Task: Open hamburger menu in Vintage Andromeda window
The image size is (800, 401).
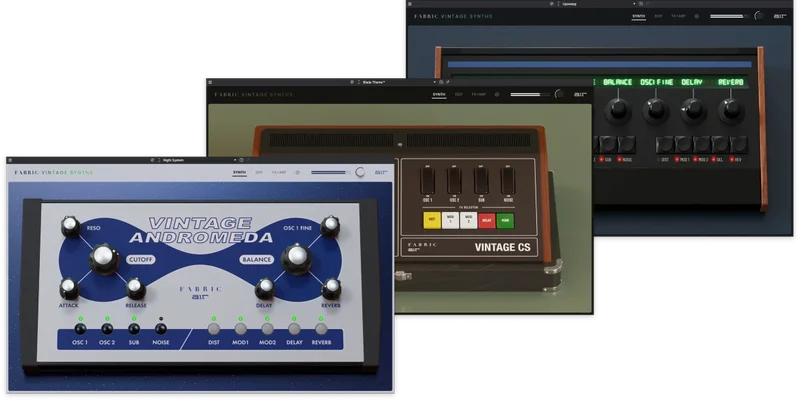Action: (10, 160)
